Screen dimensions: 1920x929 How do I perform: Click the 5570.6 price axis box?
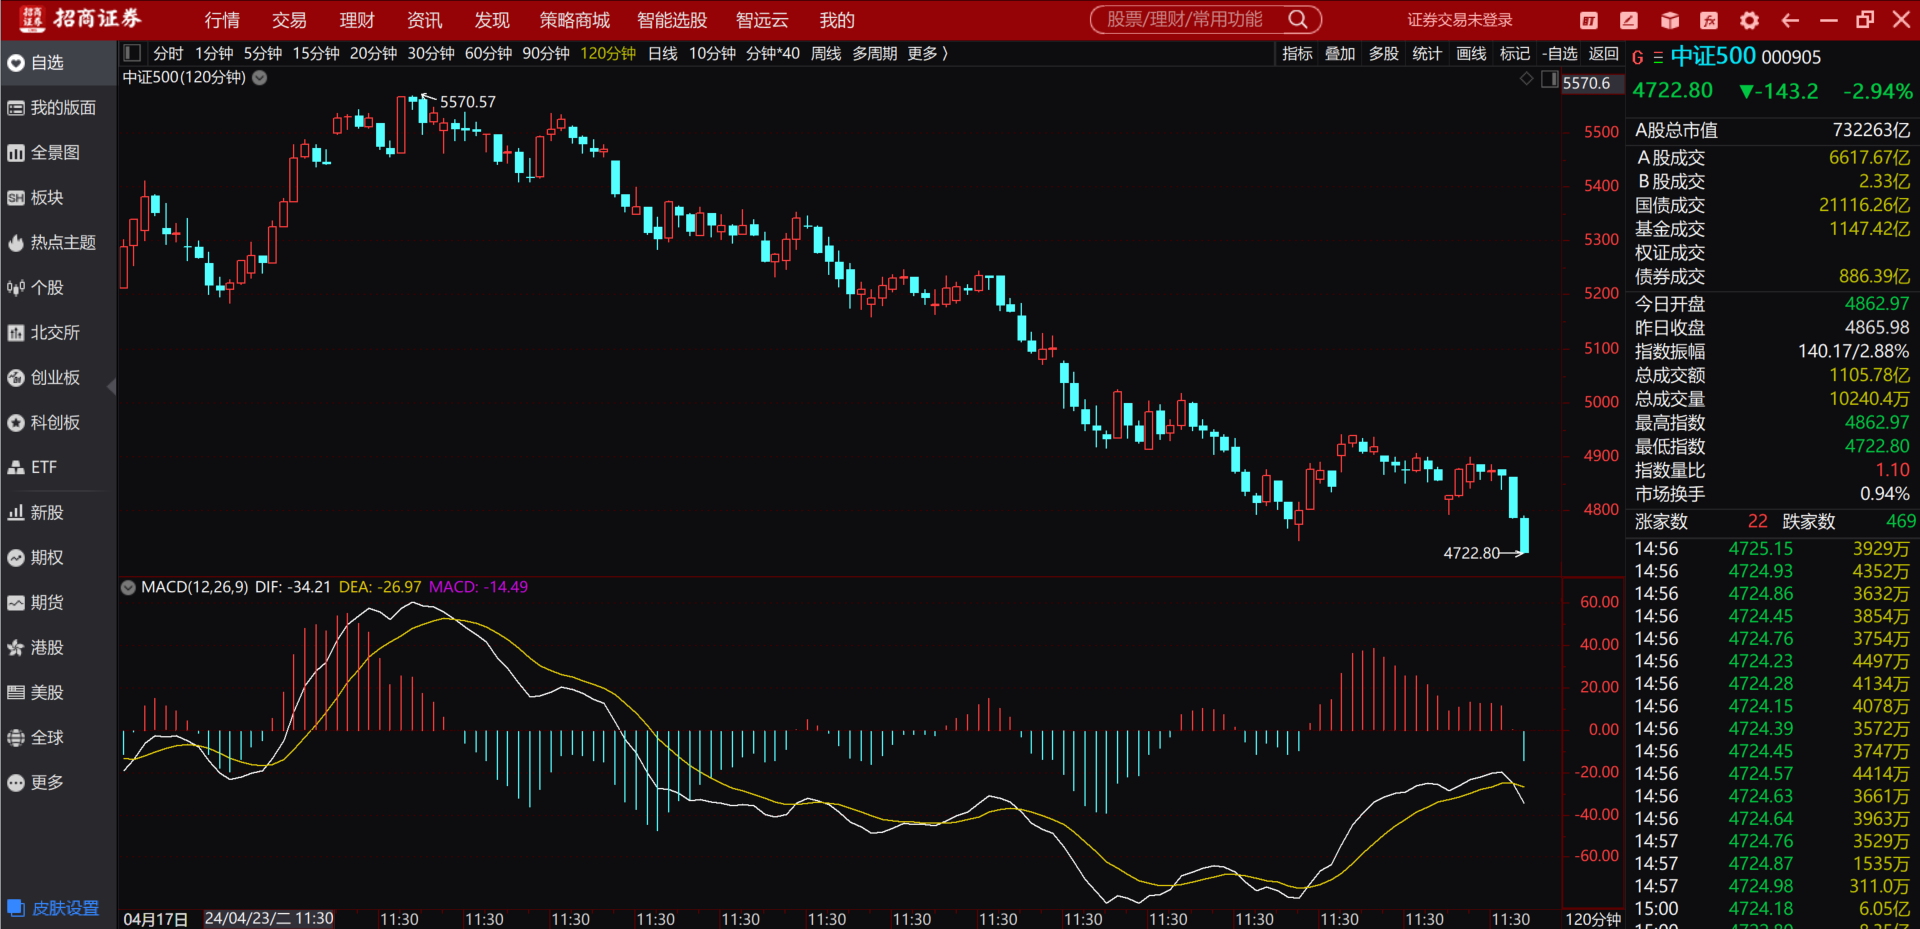tap(1591, 83)
